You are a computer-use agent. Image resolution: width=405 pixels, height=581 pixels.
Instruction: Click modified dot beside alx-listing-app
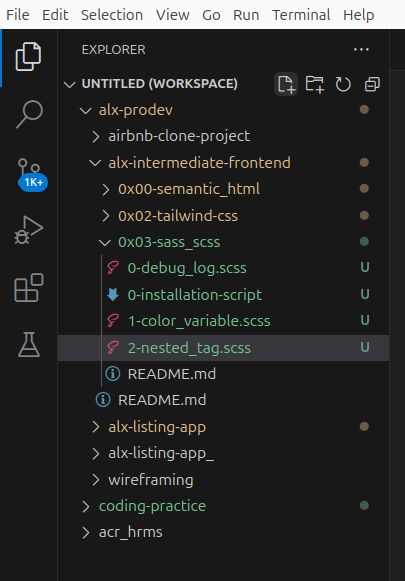click(x=364, y=426)
